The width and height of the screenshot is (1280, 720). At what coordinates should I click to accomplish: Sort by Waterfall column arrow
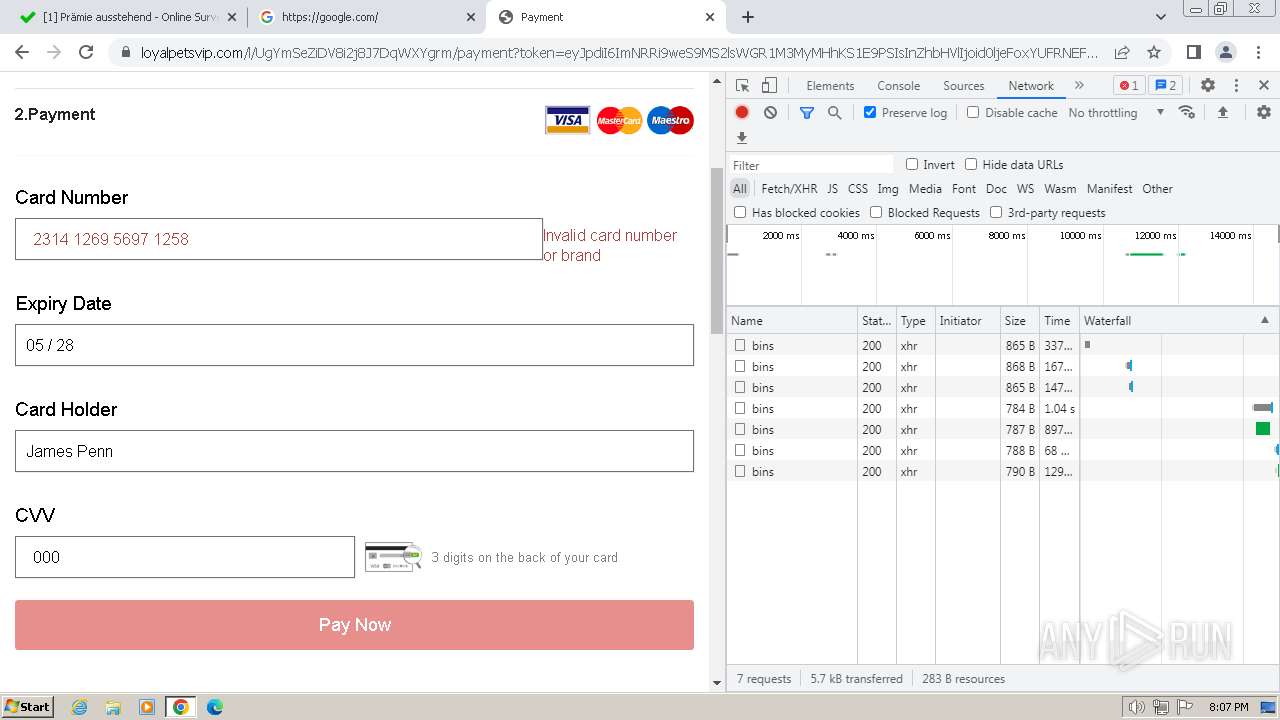coord(1264,320)
